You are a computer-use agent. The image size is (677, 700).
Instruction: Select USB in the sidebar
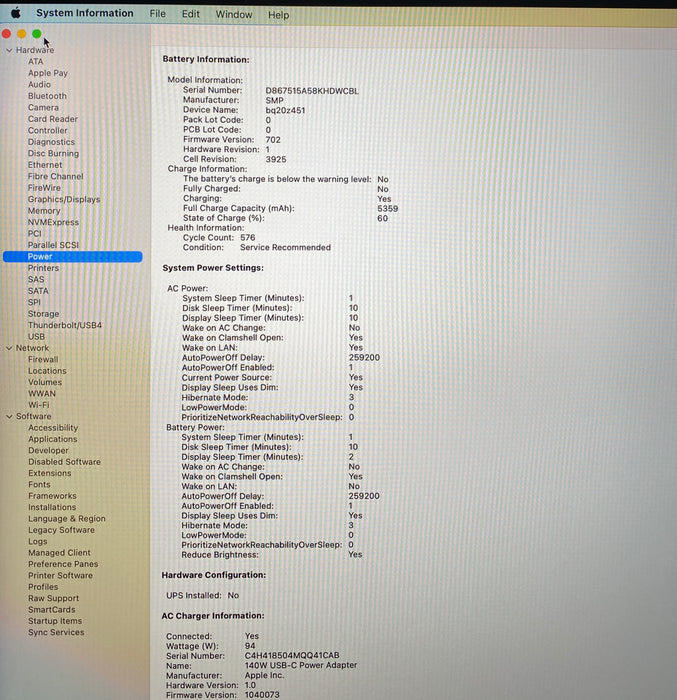click(x=37, y=337)
